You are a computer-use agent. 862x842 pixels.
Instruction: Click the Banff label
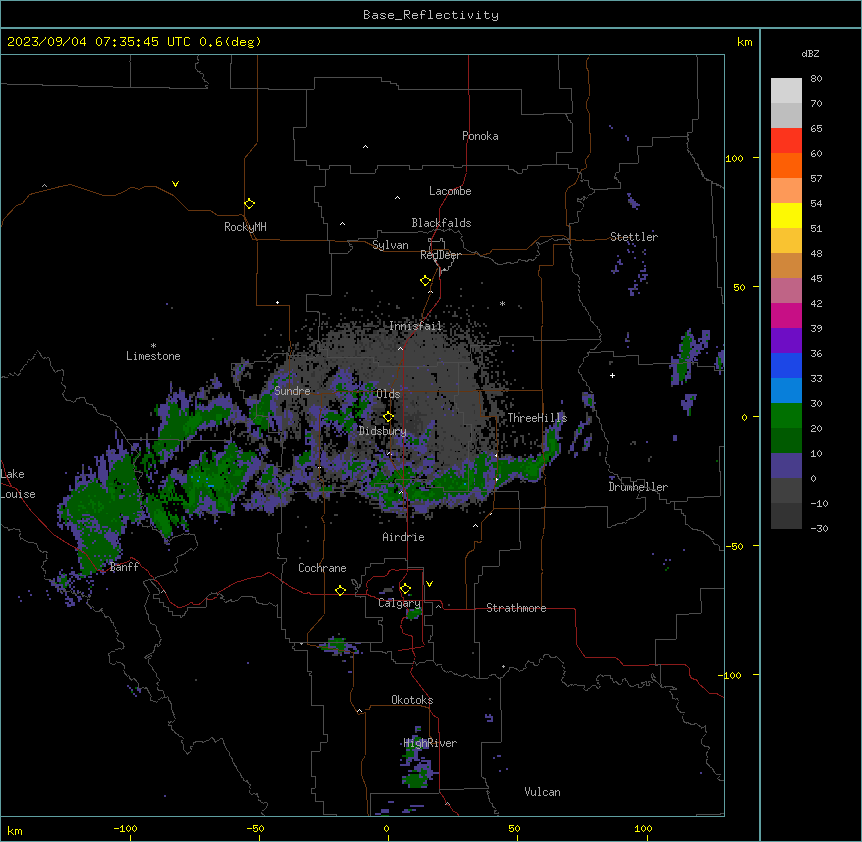coord(124,567)
